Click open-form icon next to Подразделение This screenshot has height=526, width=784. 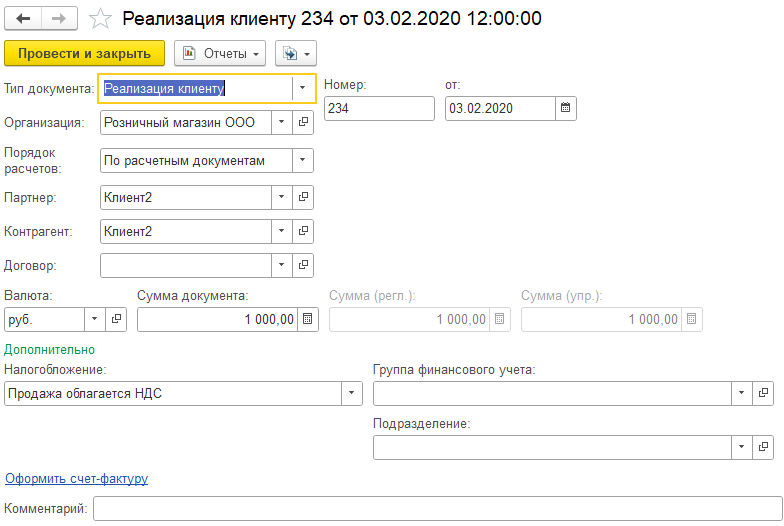[x=764, y=446]
